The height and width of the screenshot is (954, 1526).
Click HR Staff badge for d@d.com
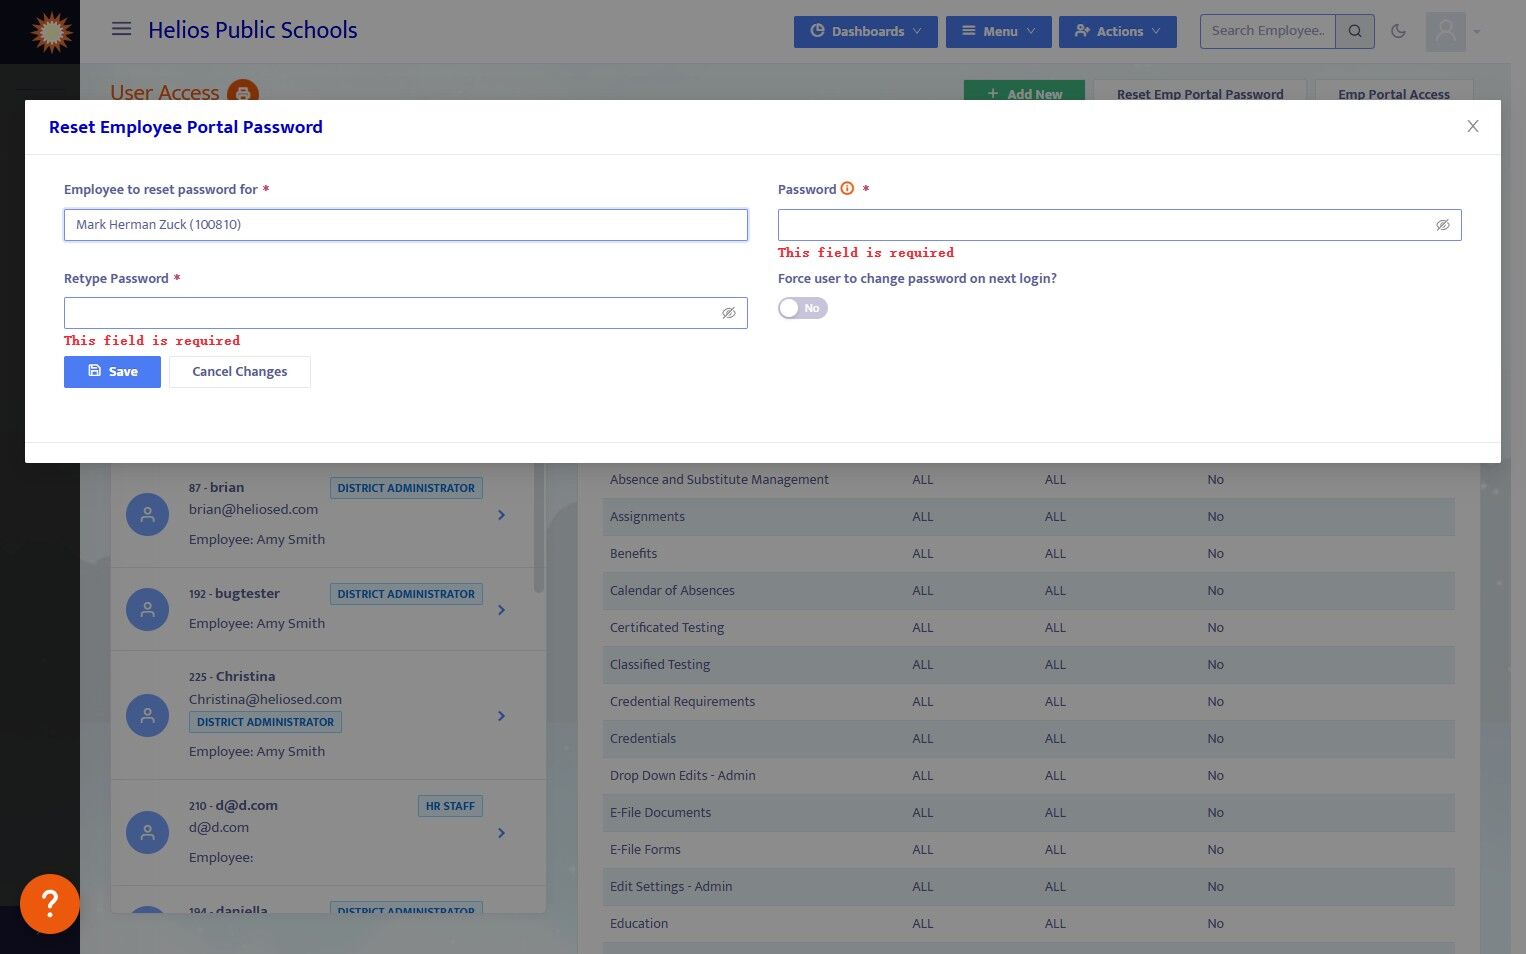(450, 806)
